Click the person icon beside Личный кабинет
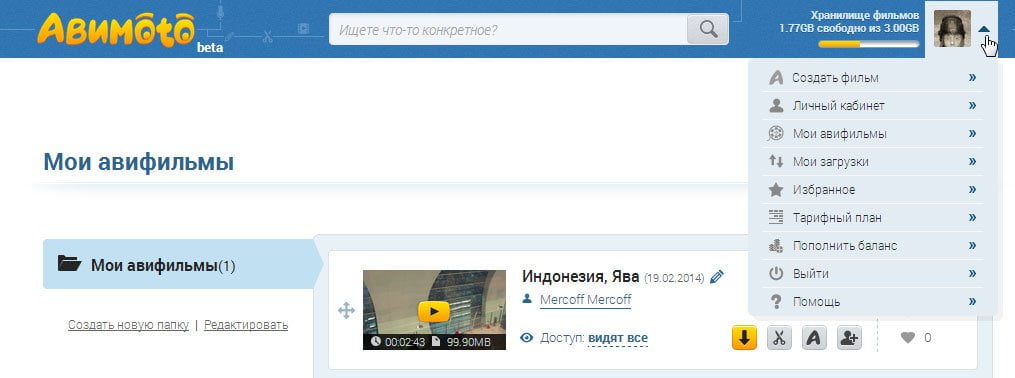This screenshot has width=1015, height=378. tap(775, 106)
